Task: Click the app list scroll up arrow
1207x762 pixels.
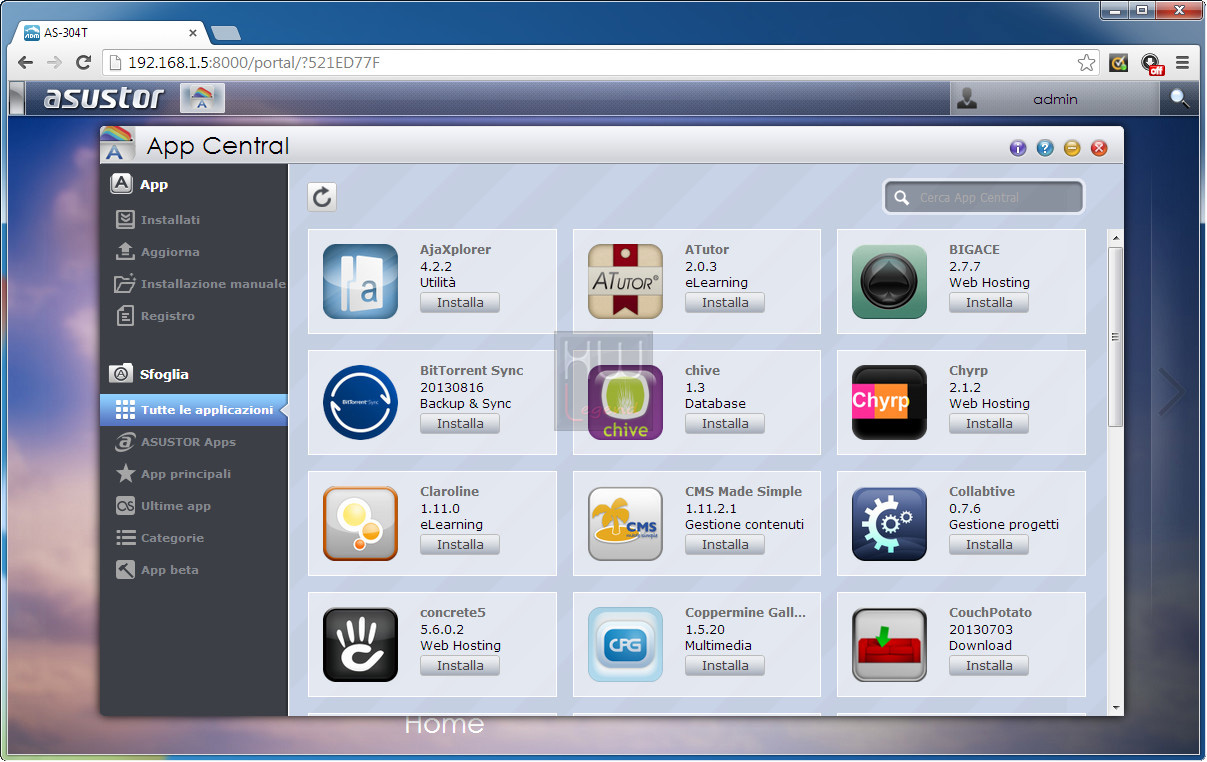Action: pyautogui.click(x=1115, y=237)
